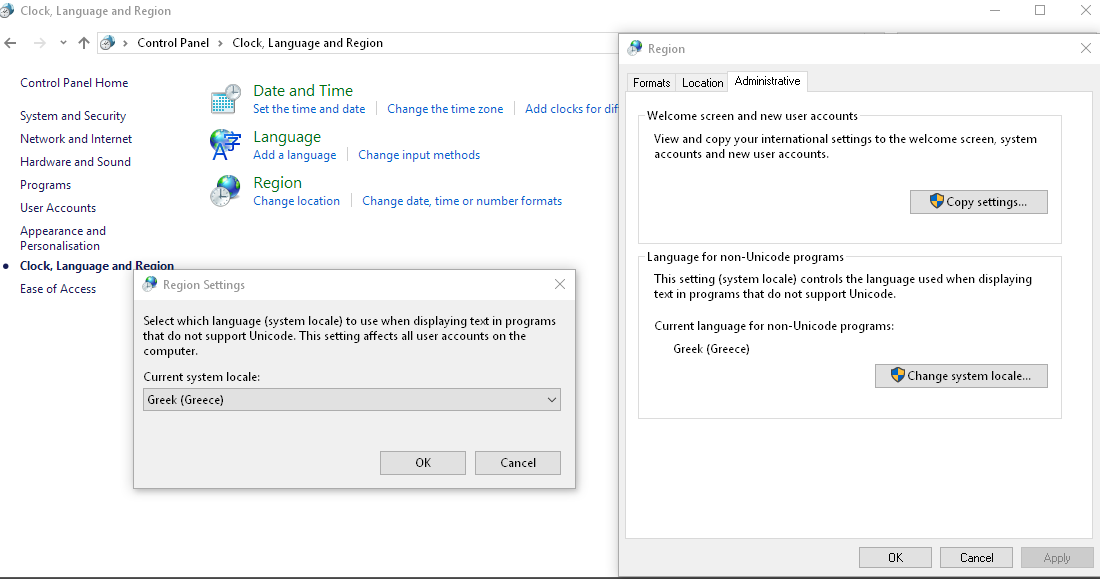Screen dimensions: 1100x579
Task: Go back with the Back arrow
Action: pos(11,43)
